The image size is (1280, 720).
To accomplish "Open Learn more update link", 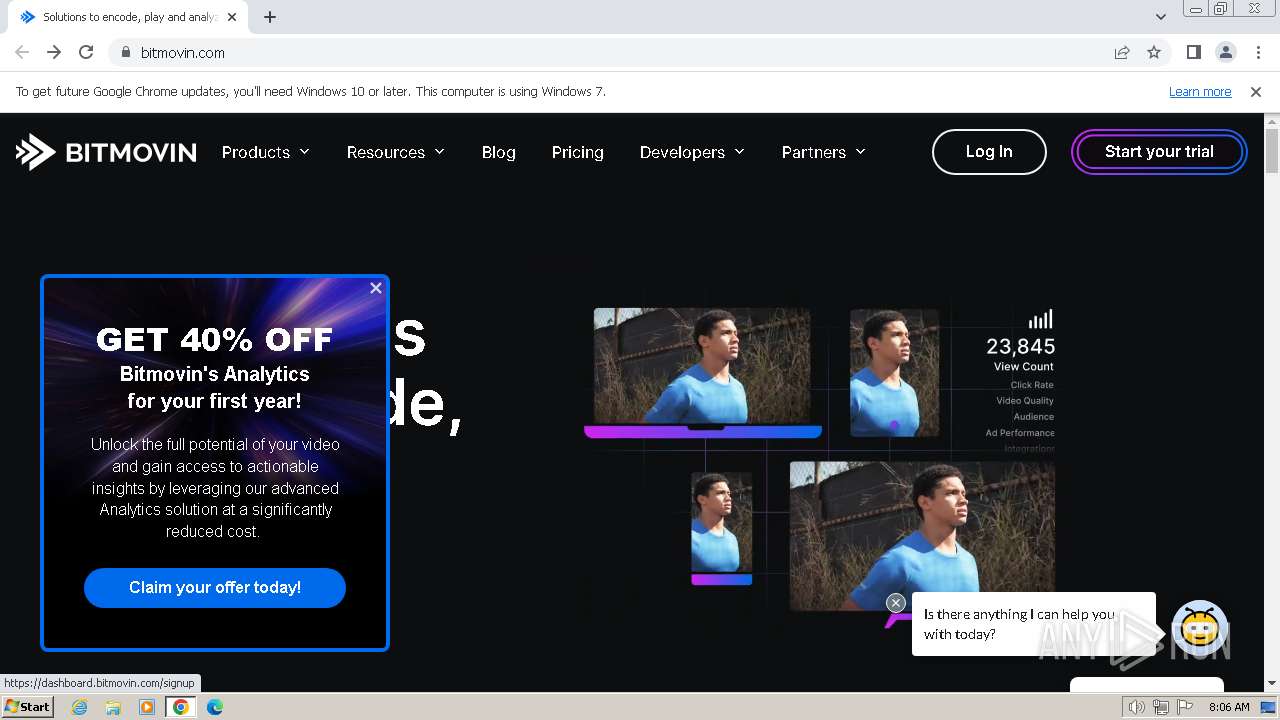I will 1200,91.
